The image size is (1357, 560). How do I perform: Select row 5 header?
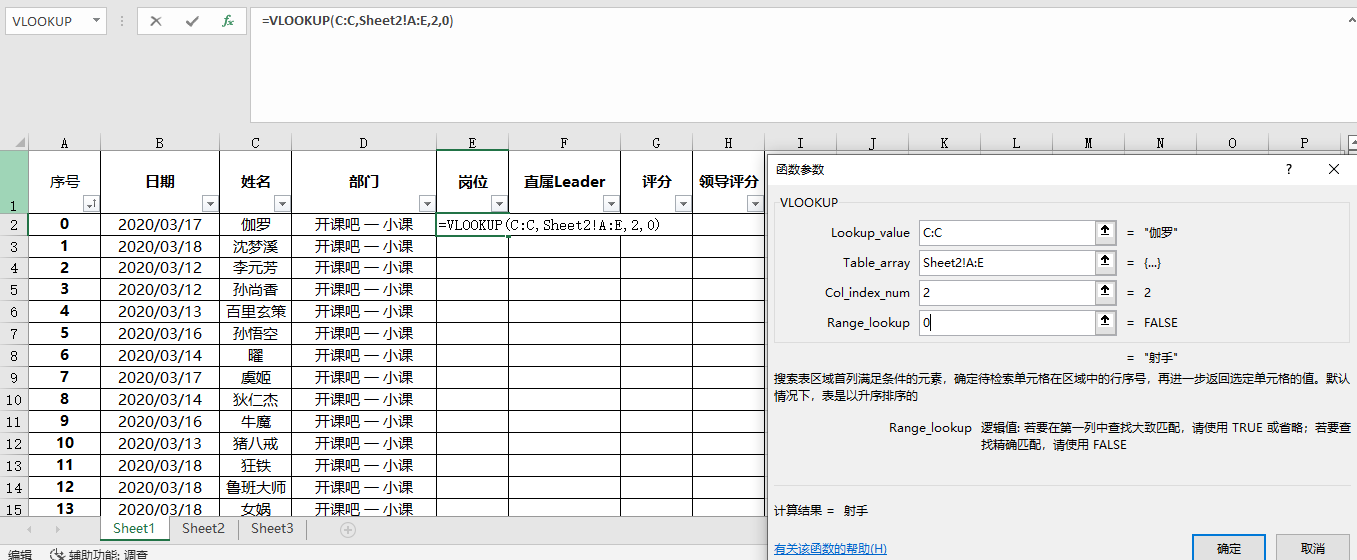[x=14, y=290]
